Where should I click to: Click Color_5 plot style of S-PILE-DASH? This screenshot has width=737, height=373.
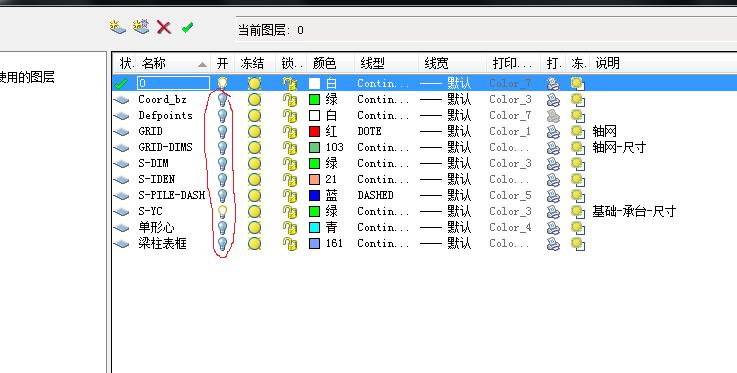coord(510,195)
